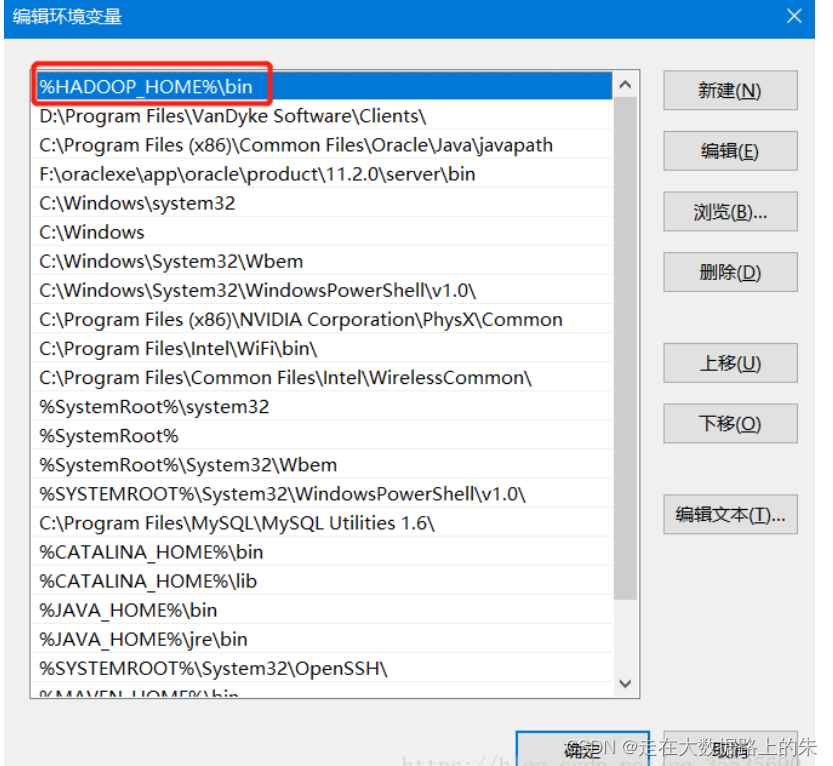This screenshot has width=833, height=766.
Task: Select the NVIDIA Corporation\PhysX\Common entry
Action: click(321, 319)
